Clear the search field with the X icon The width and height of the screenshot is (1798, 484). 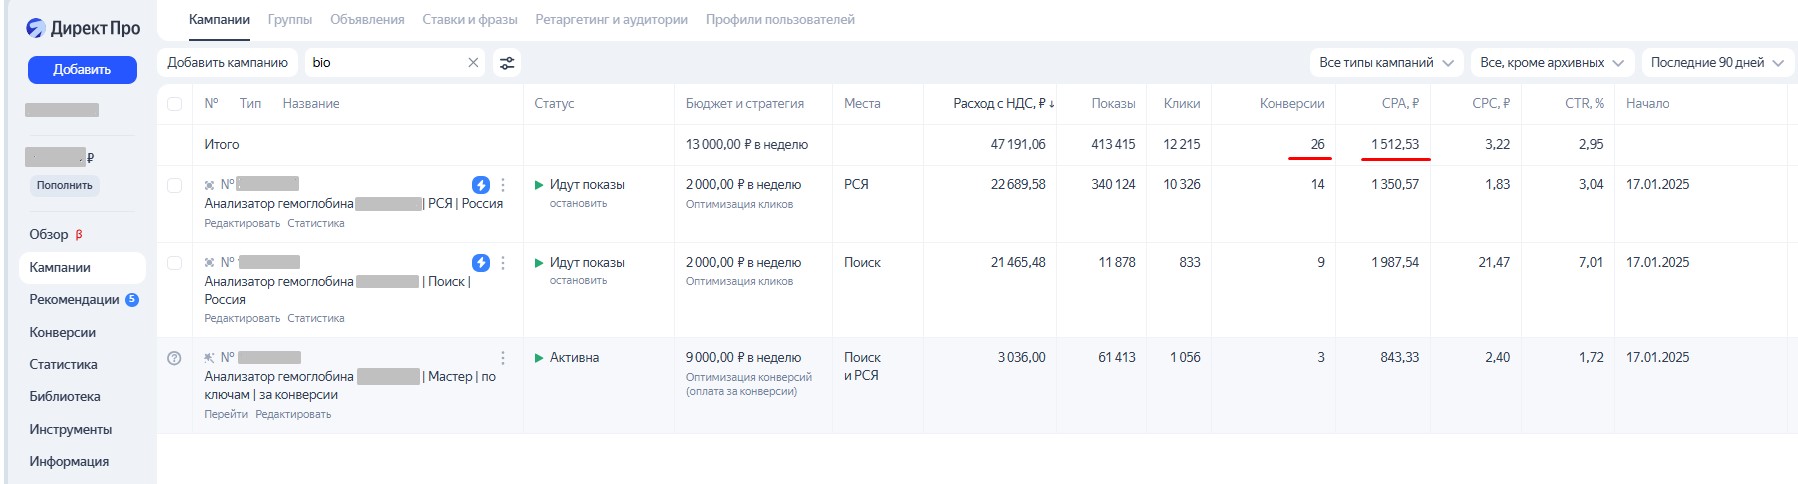click(473, 62)
